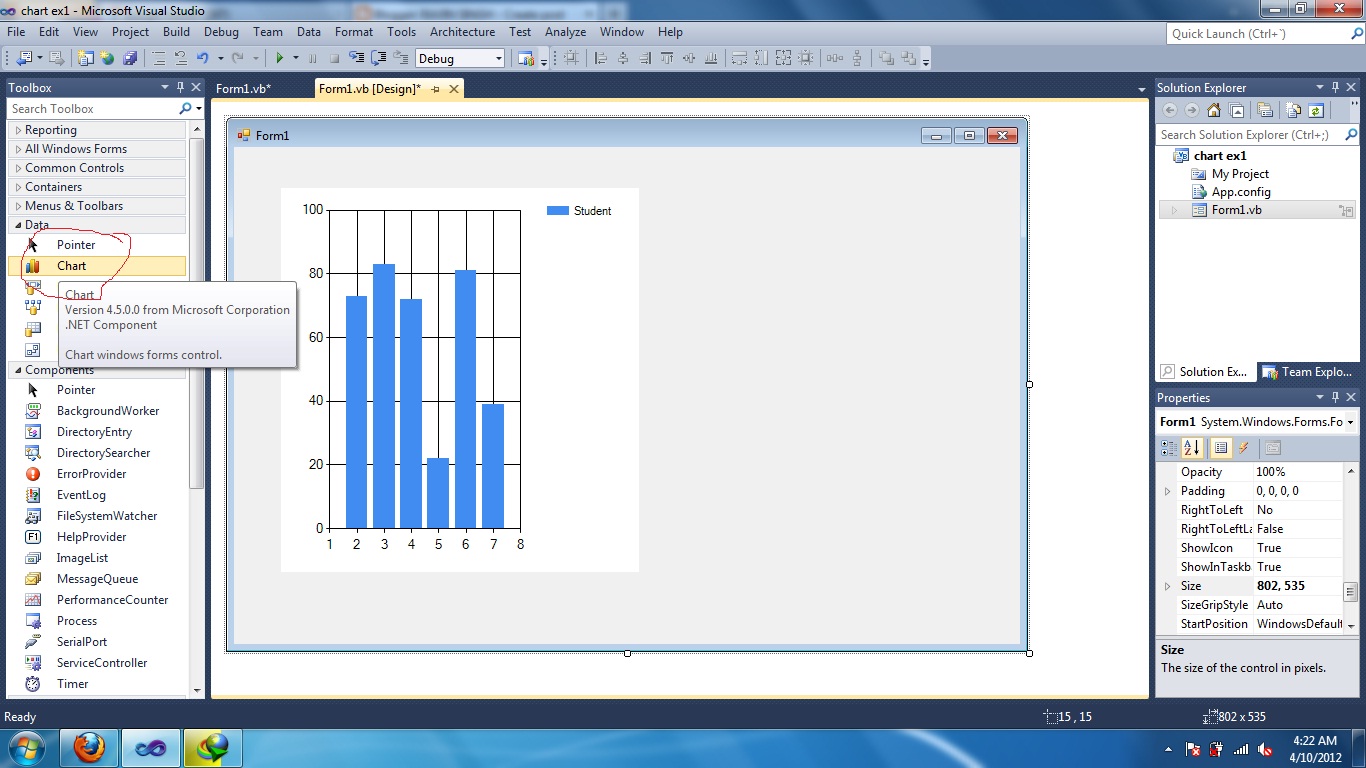Viewport: 1366px width, 768px height.
Task: Select the BackgroundWorker component
Action: click(97, 411)
